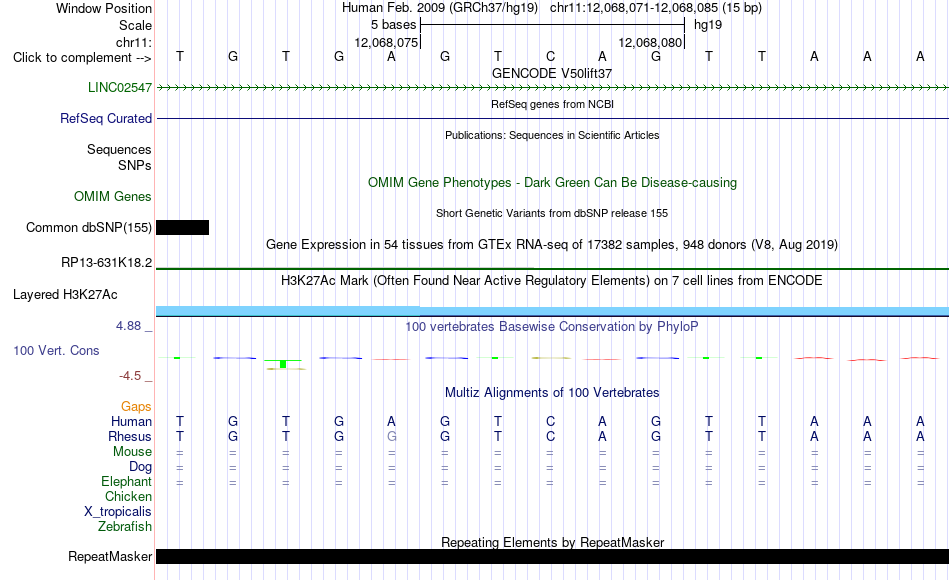Open the OMIM Gene Phenotypes title
950x580 pixels.
point(552,182)
